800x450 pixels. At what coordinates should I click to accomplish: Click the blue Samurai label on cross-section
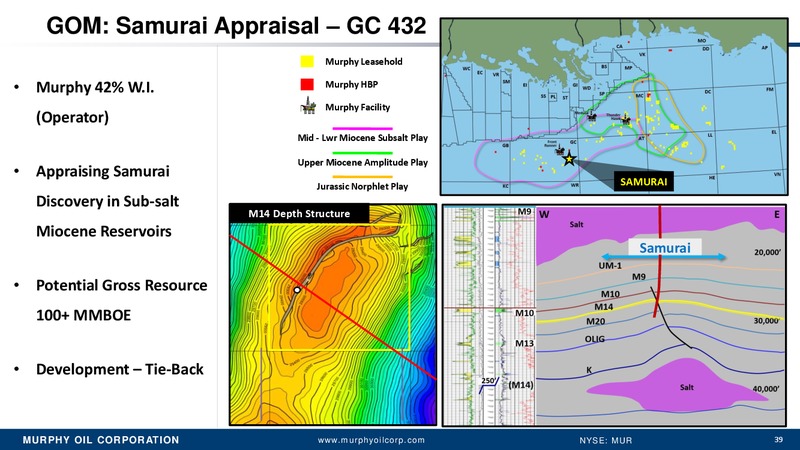[x=665, y=248]
